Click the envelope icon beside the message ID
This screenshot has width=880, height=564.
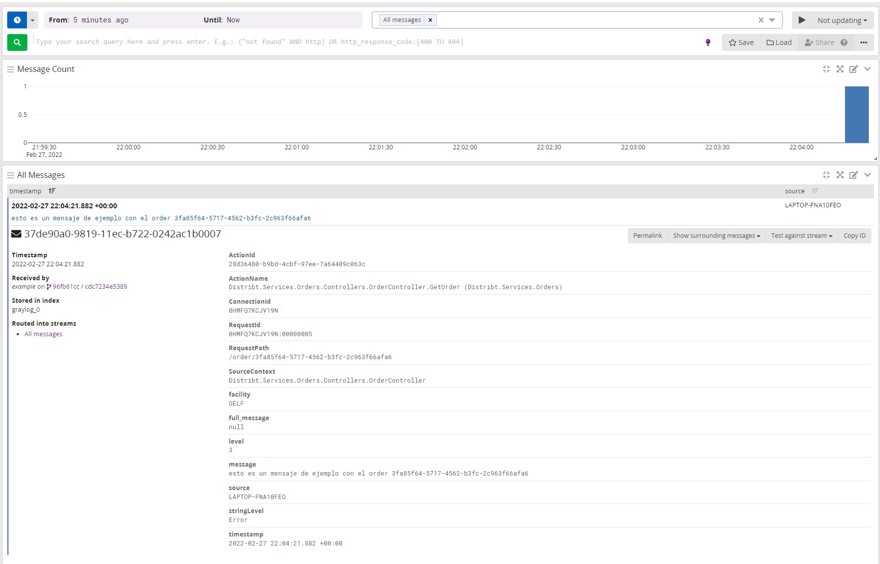point(16,234)
